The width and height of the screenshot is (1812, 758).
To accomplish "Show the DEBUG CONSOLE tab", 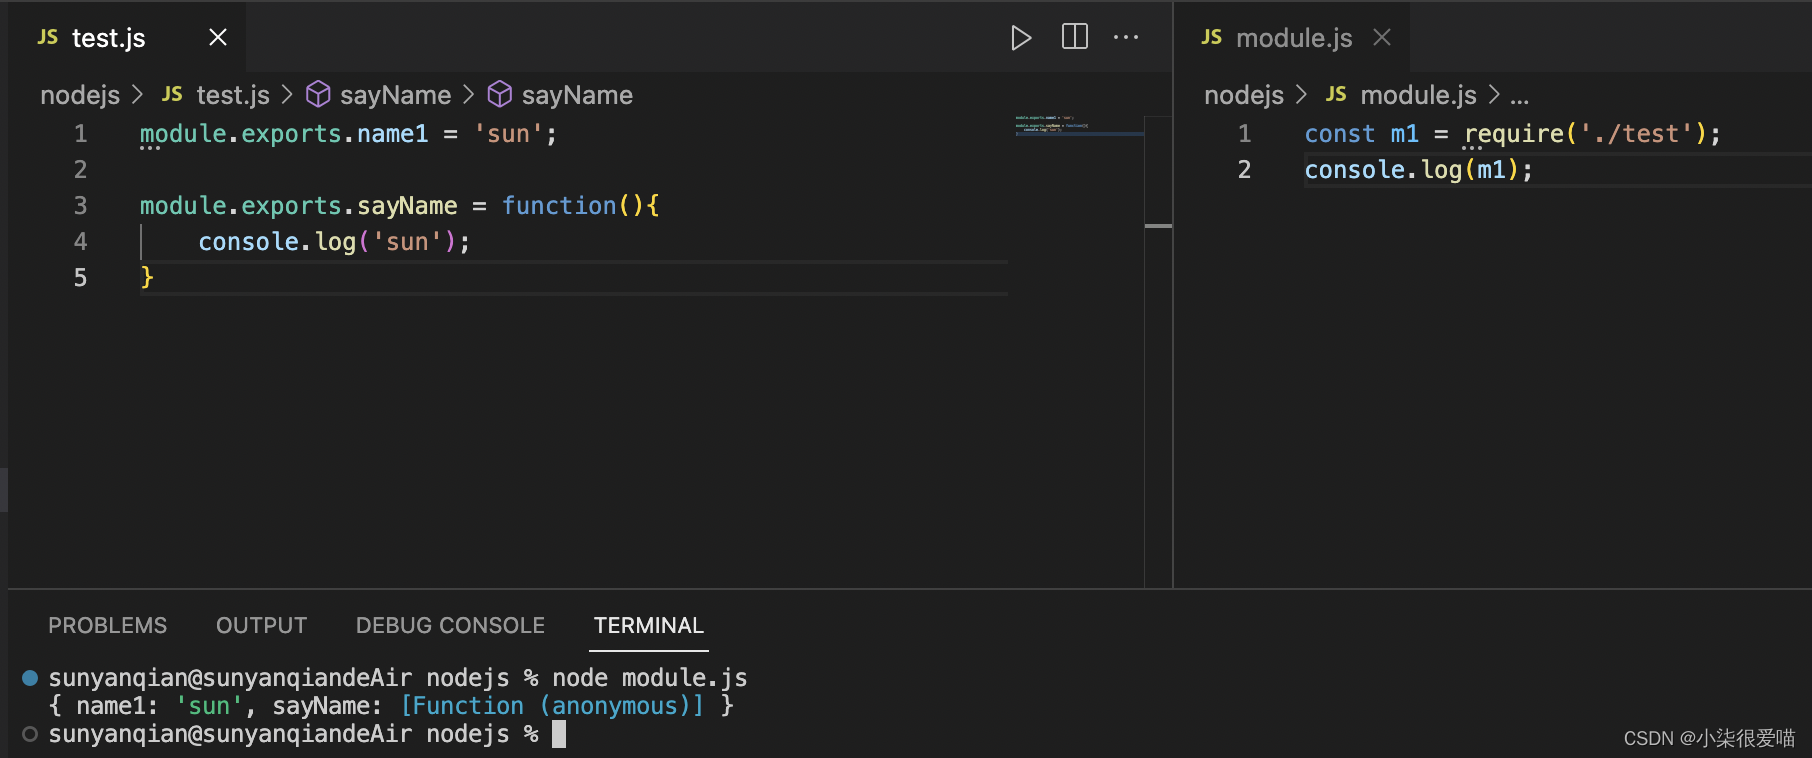I will (x=450, y=626).
